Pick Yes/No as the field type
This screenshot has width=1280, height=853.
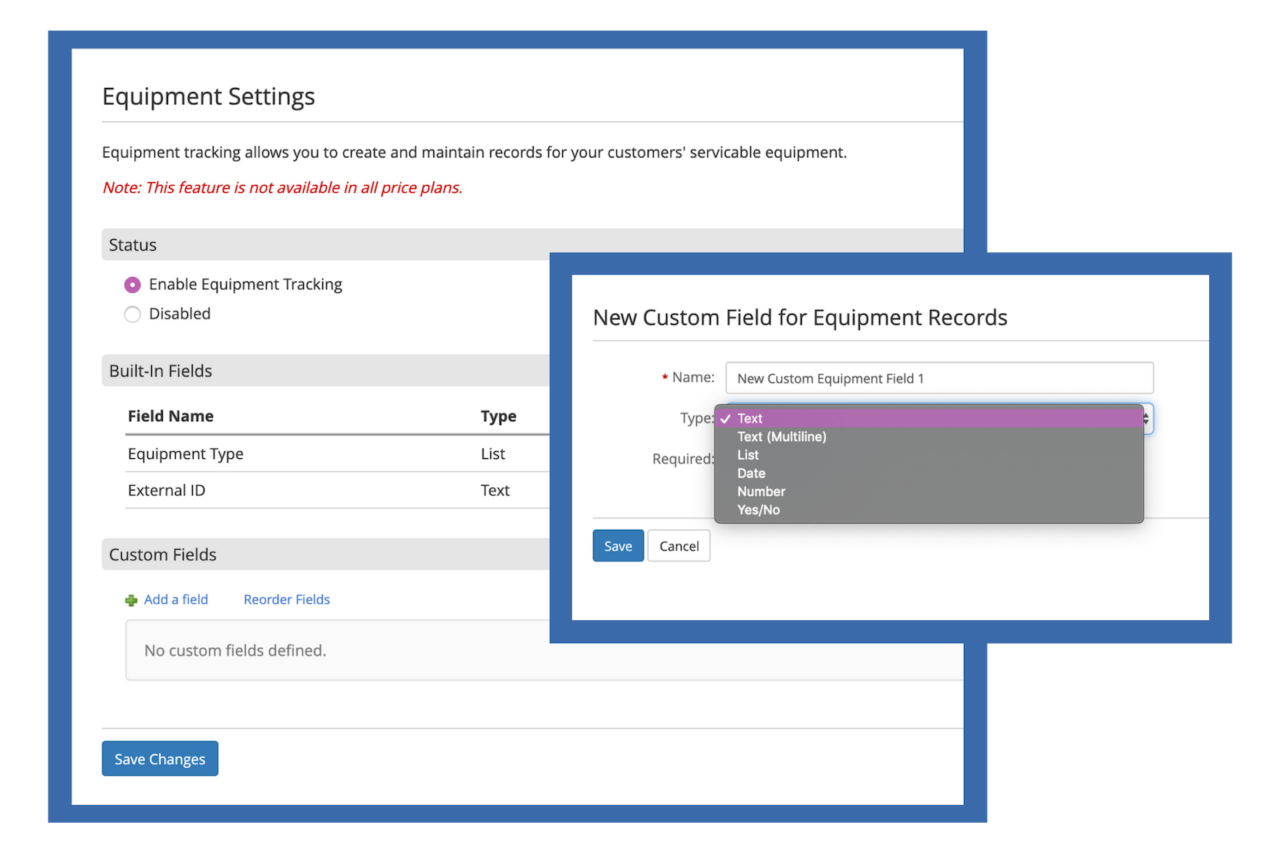coord(758,509)
